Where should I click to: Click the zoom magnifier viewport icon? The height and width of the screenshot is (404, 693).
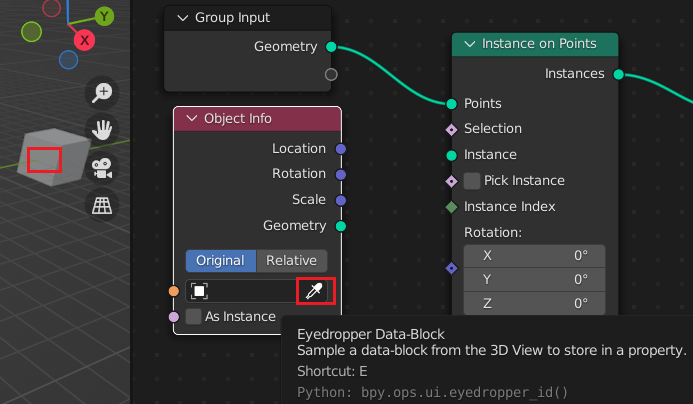(x=102, y=93)
